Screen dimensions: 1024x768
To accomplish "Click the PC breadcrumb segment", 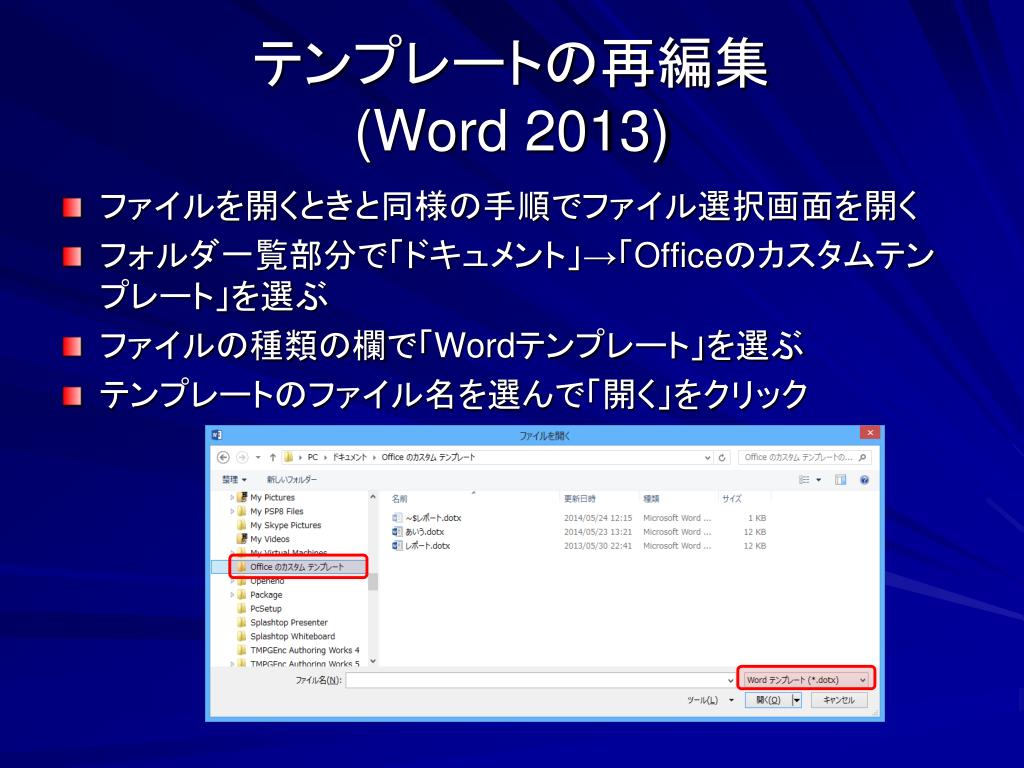I will pos(313,457).
